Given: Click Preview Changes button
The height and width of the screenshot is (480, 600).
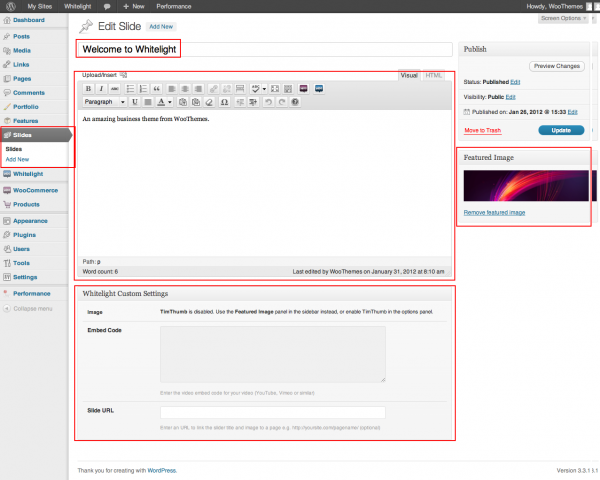Looking at the screenshot, I should pos(557,66).
